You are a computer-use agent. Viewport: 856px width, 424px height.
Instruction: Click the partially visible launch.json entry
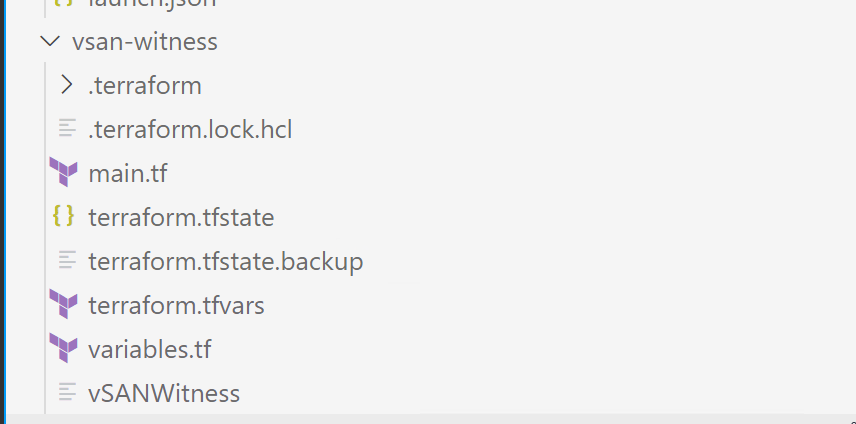tap(152, 4)
